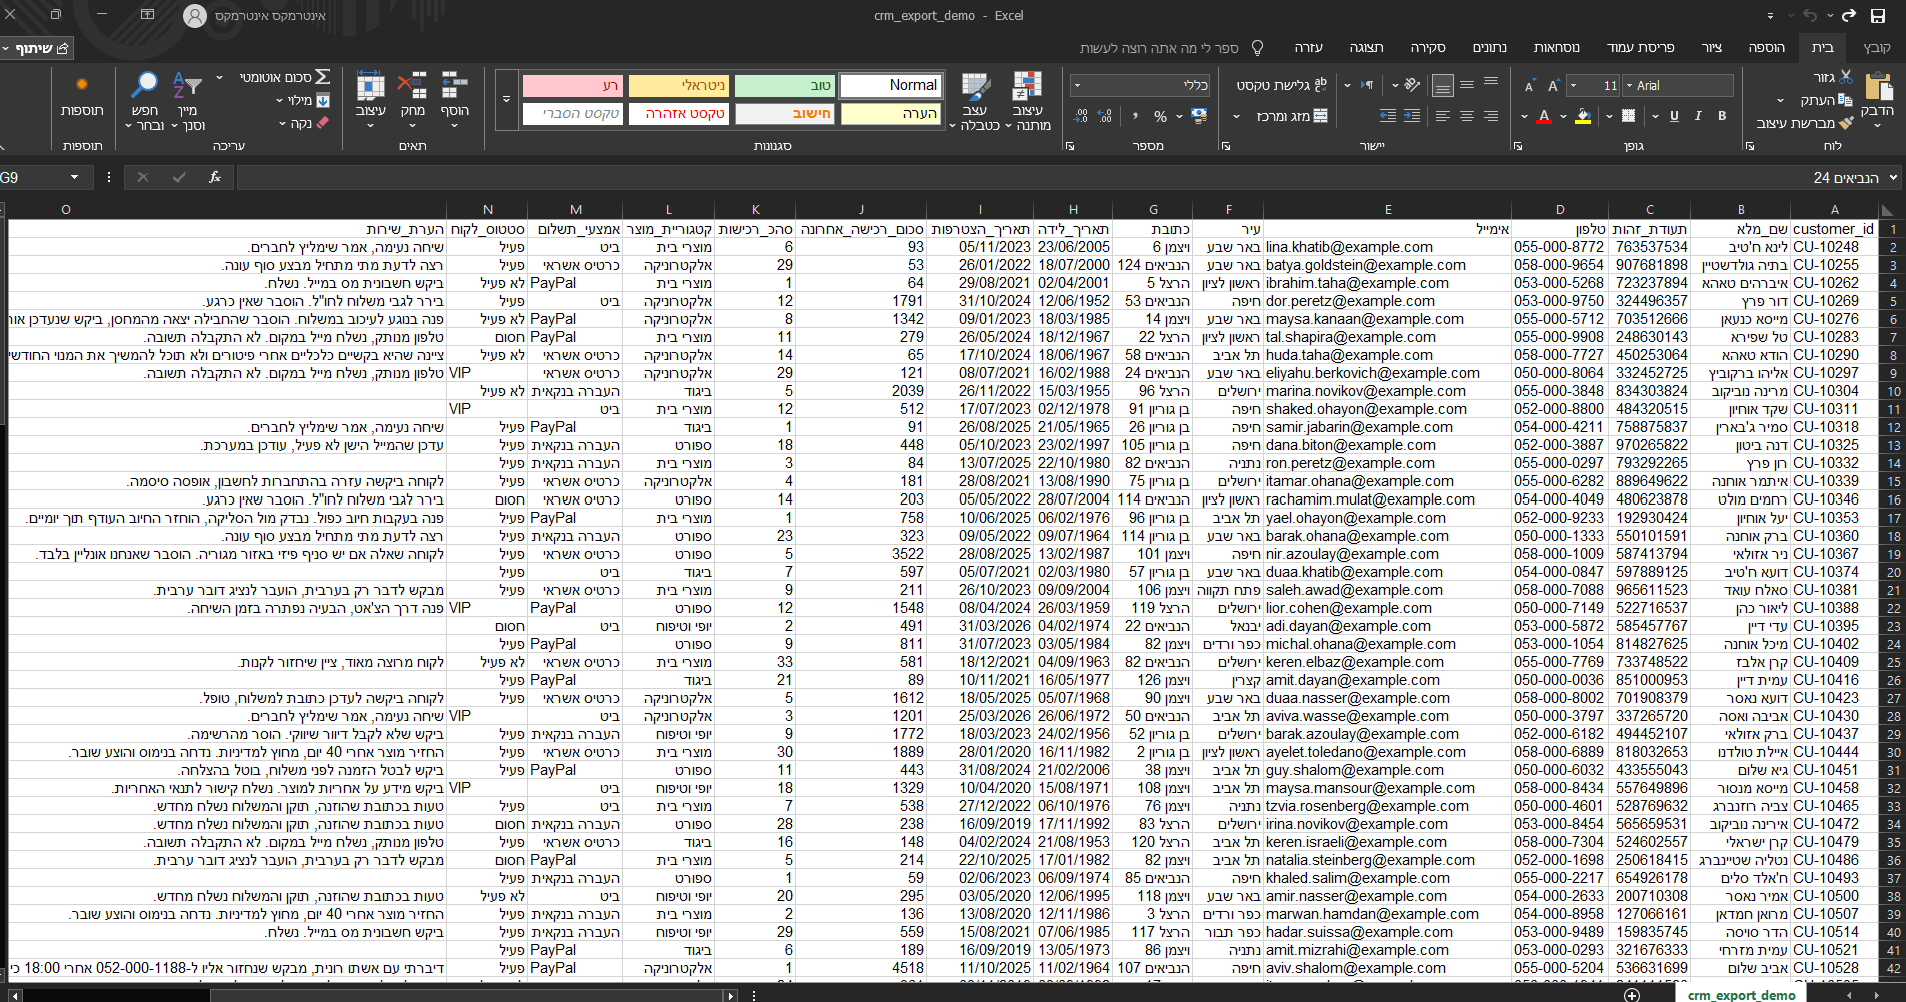1906x1002 pixels.
Task: Expand the cell styles gallery
Action: click(506, 100)
